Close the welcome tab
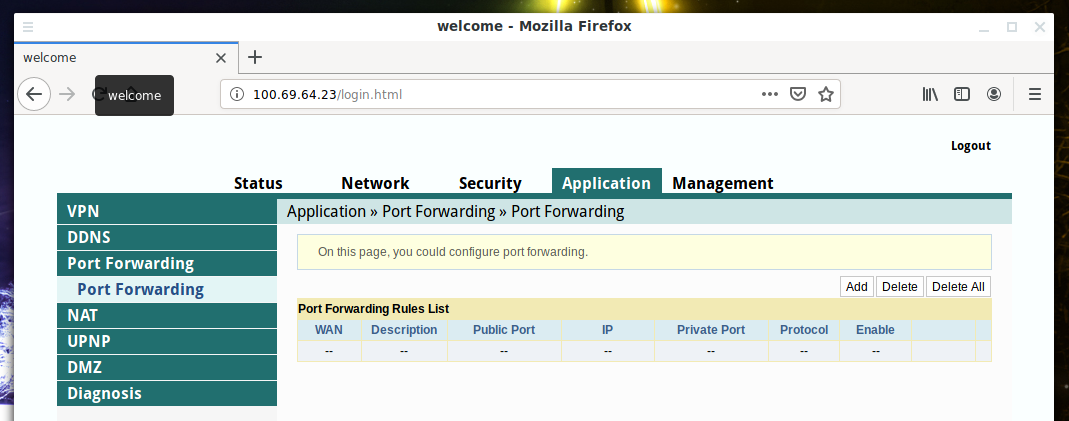The width and height of the screenshot is (1069, 421). point(221,58)
